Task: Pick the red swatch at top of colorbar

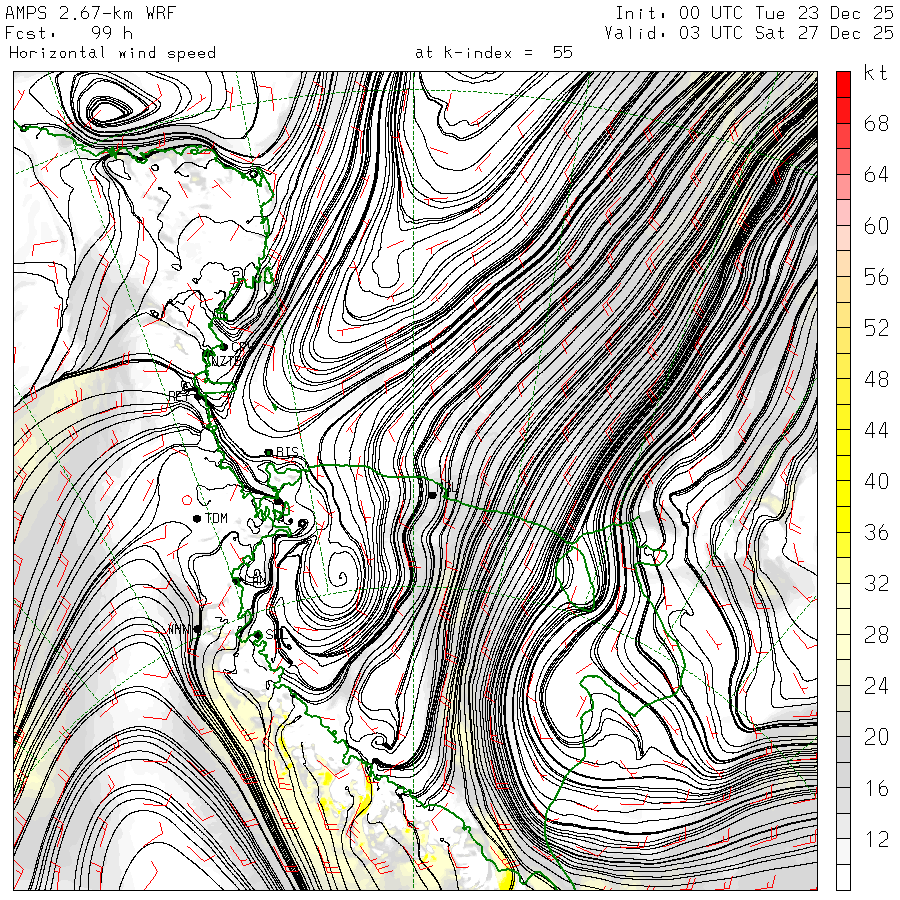Action: point(843,84)
